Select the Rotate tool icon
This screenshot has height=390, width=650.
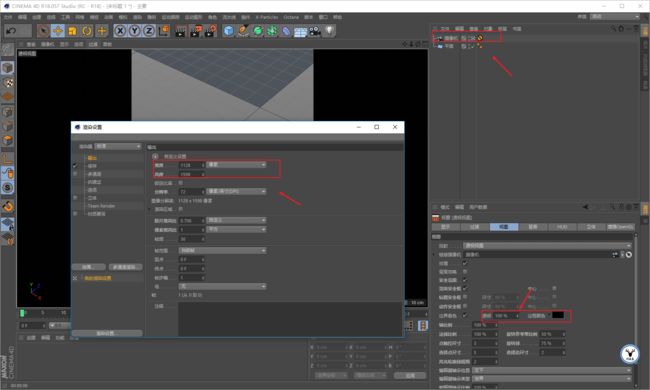[x=87, y=31]
